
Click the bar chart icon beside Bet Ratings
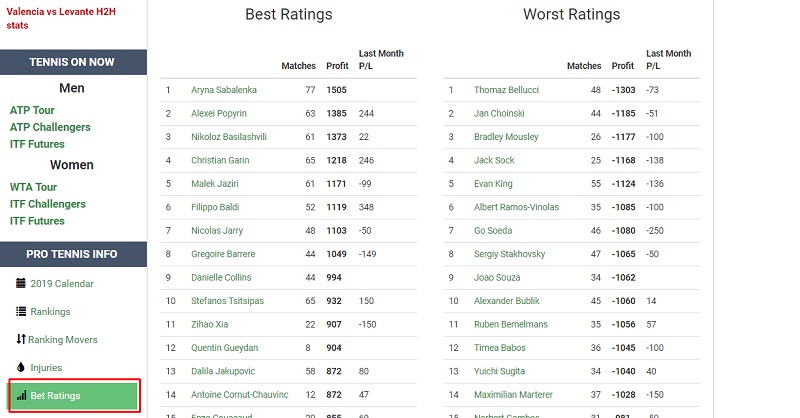(x=21, y=396)
